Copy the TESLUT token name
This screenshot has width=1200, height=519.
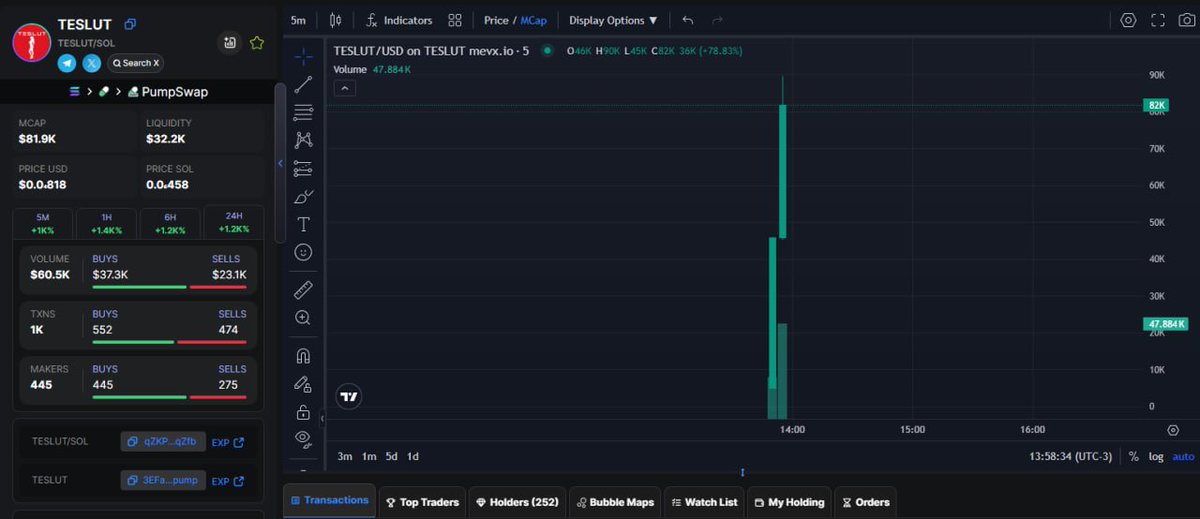pyautogui.click(x=131, y=24)
